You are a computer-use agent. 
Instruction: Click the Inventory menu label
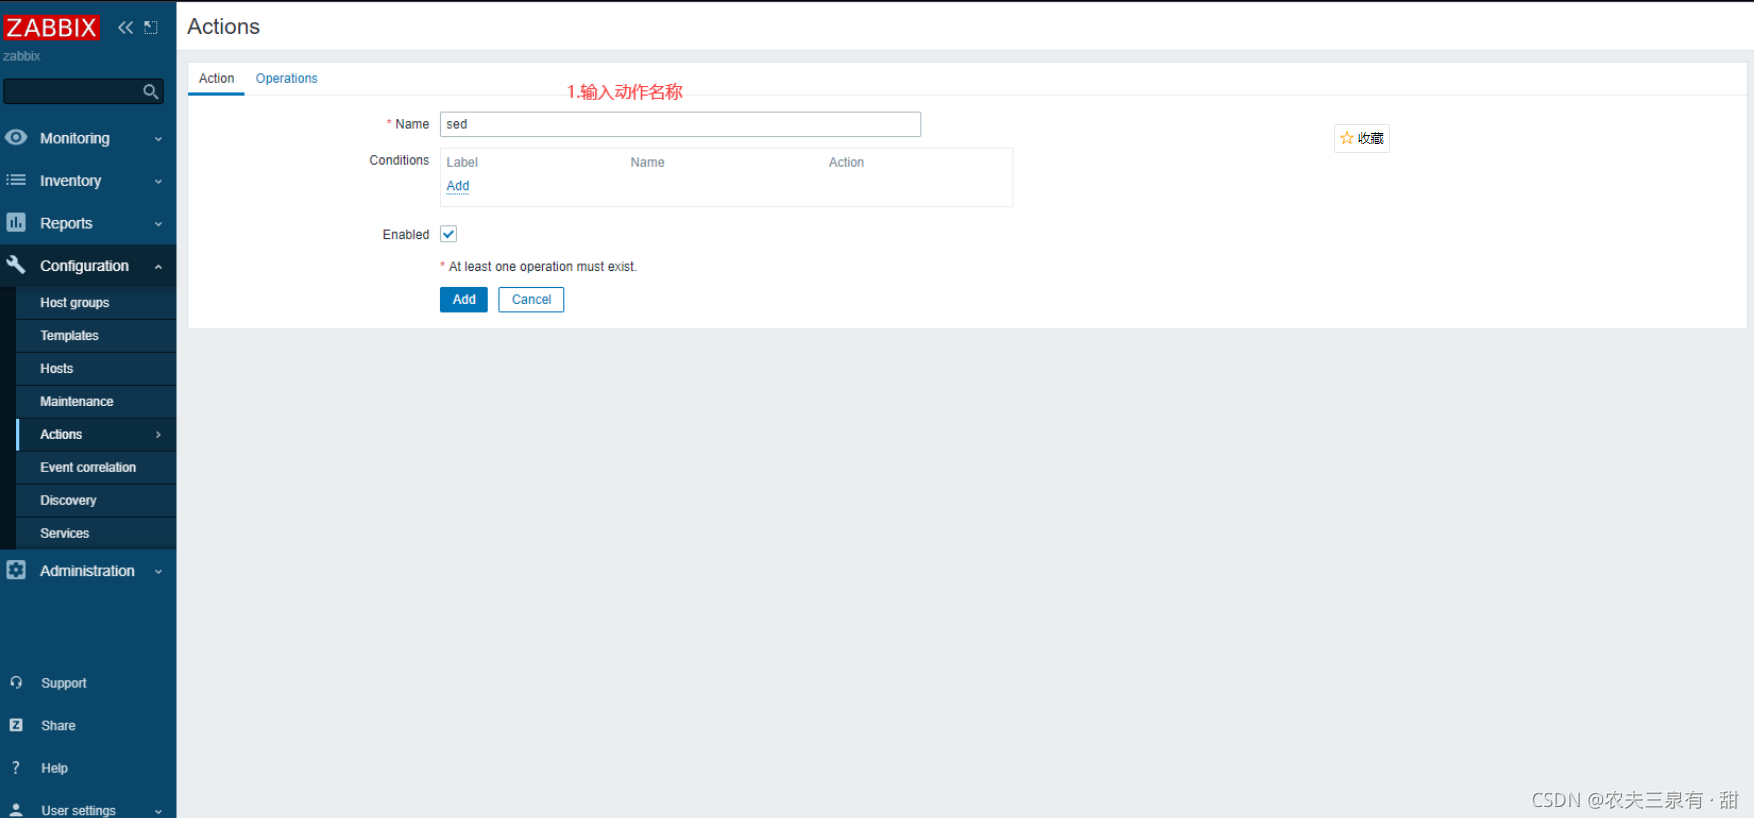point(70,181)
